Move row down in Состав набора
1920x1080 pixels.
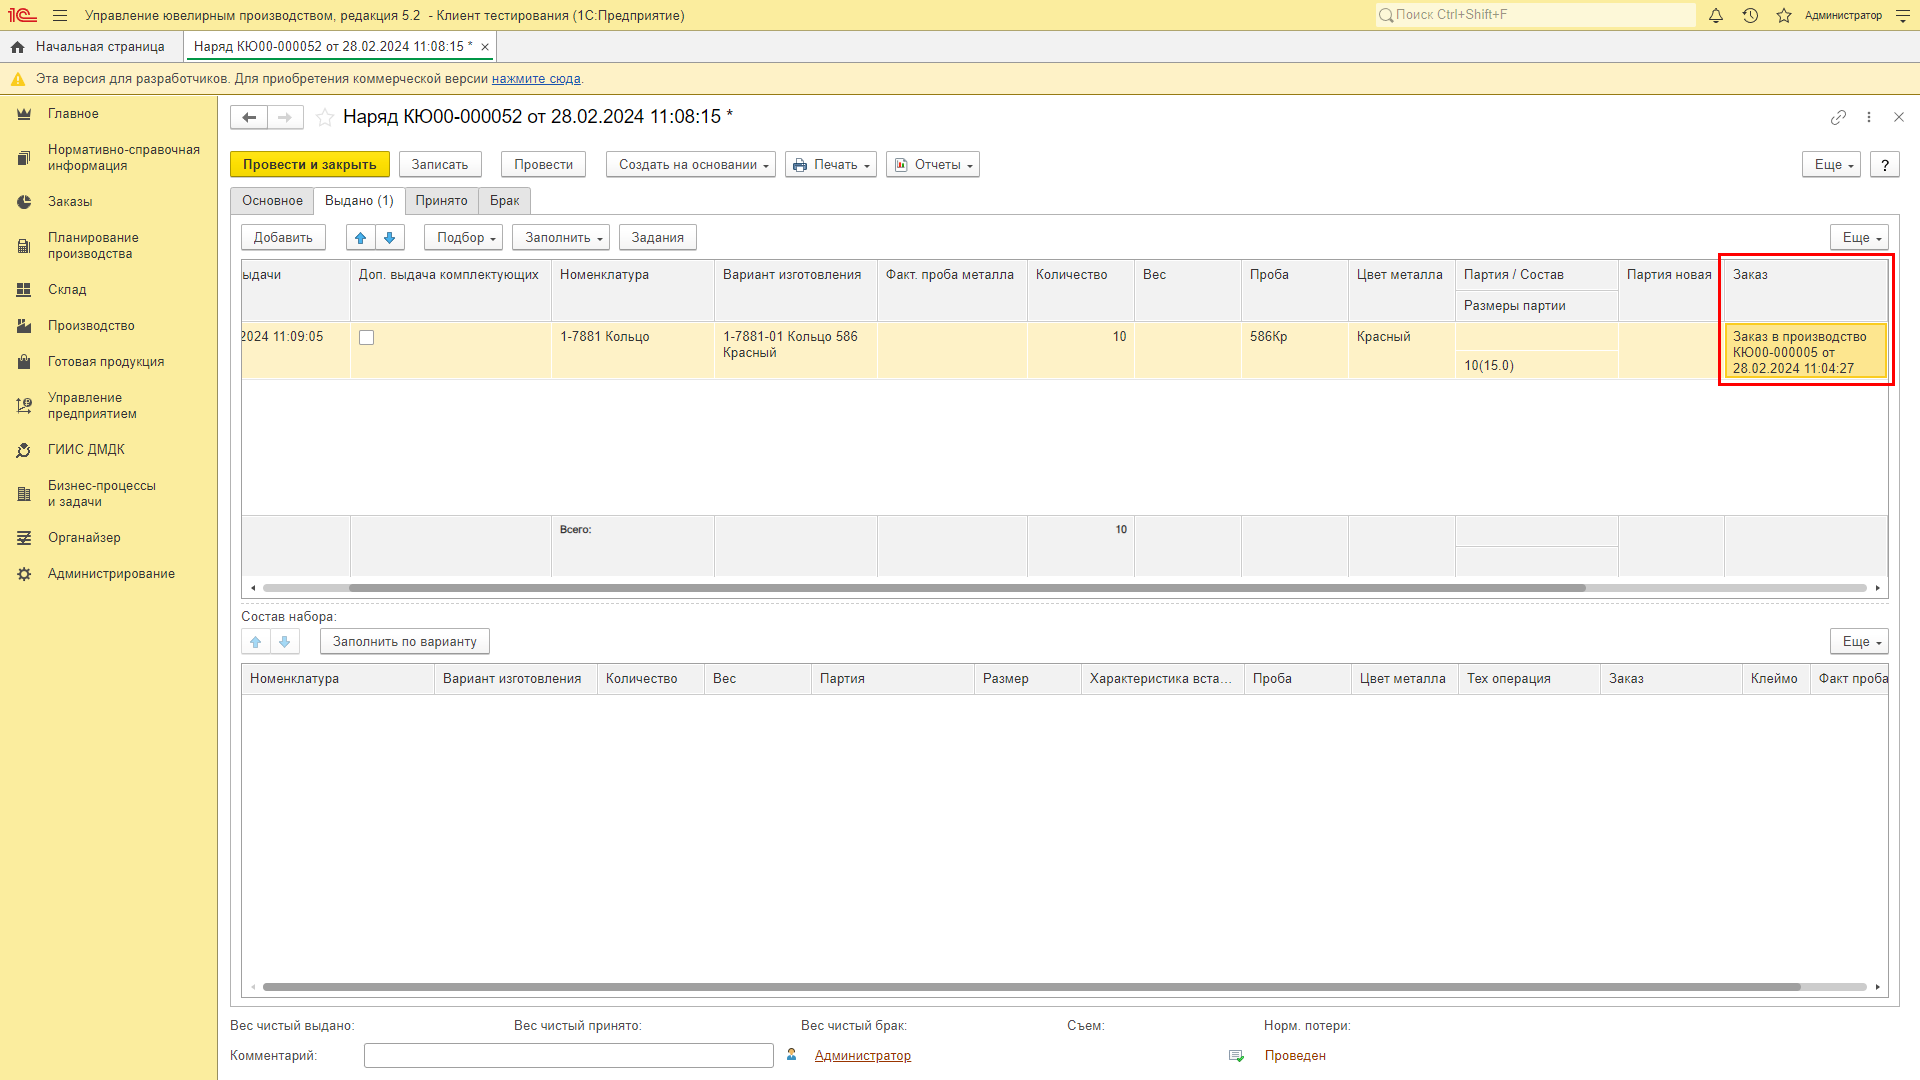pyautogui.click(x=285, y=641)
